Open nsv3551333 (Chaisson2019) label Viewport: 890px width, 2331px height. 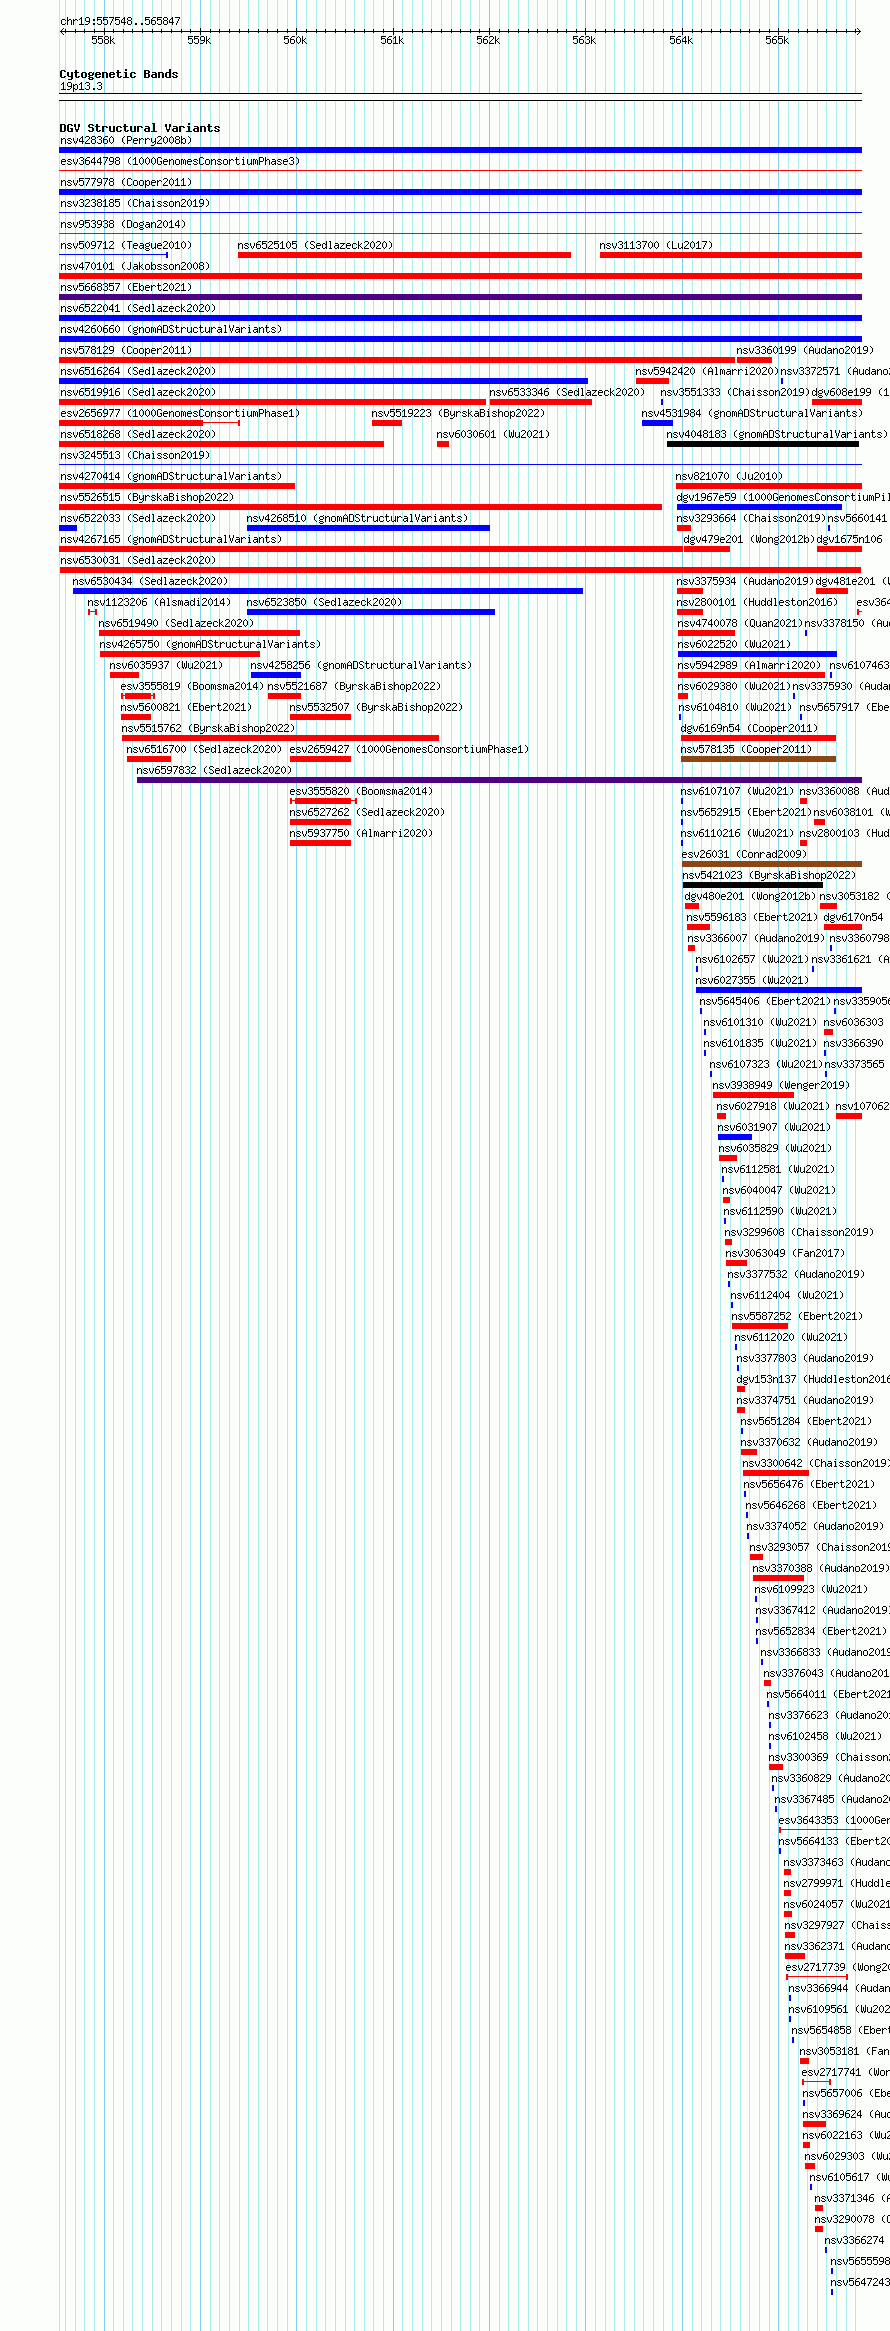pyautogui.click(x=735, y=393)
